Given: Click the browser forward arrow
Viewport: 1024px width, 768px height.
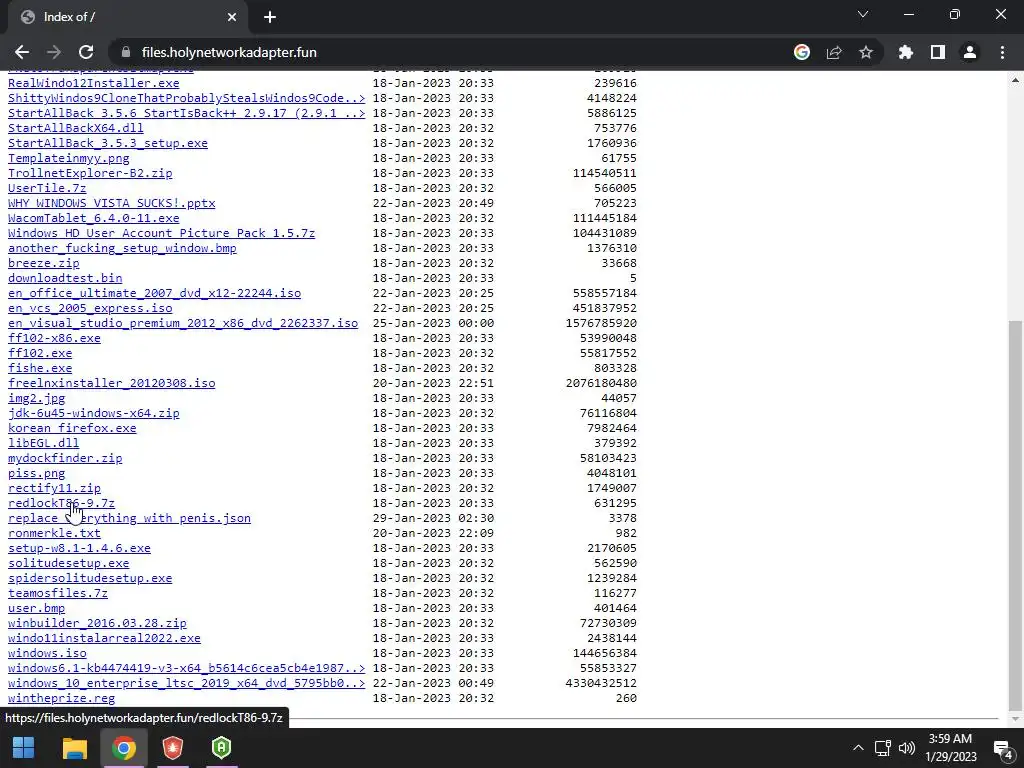Looking at the screenshot, I should pyautogui.click(x=54, y=52).
